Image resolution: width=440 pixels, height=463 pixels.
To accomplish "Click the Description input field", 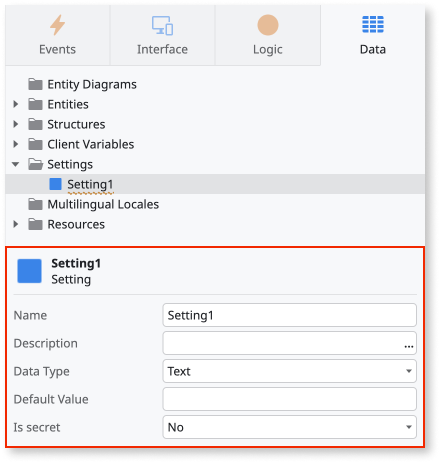I will 289,343.
